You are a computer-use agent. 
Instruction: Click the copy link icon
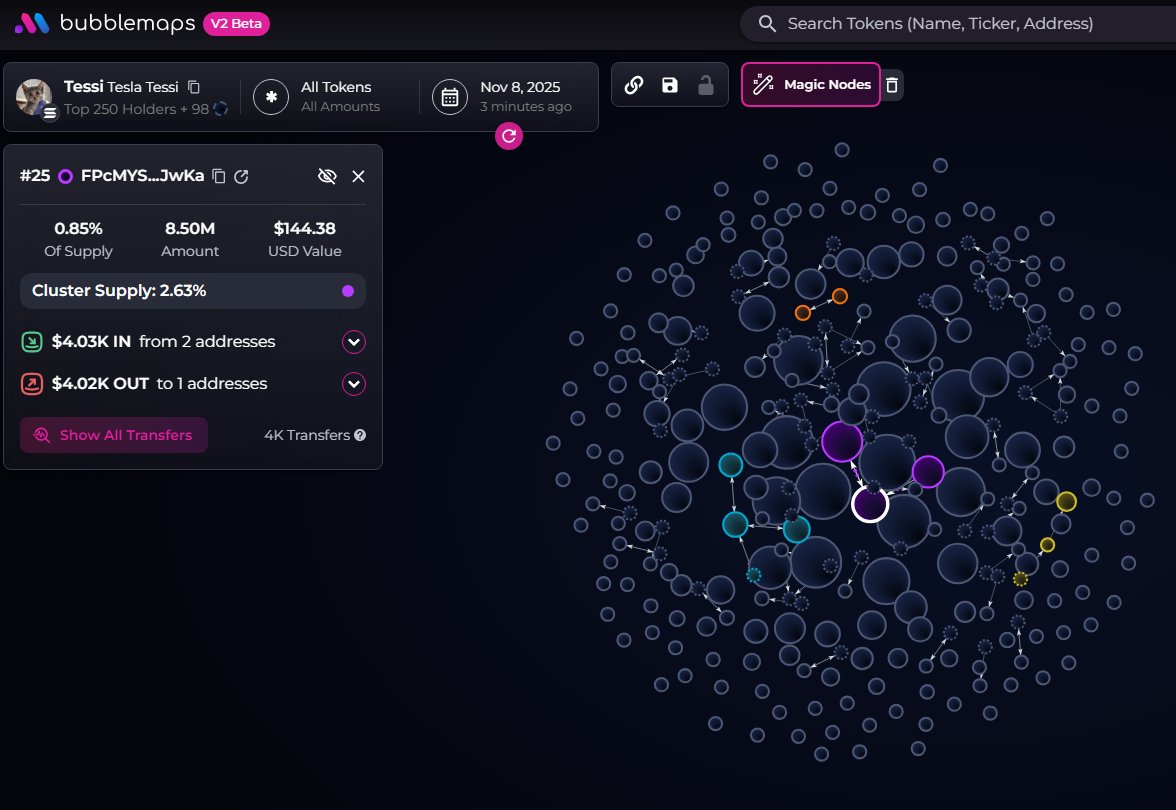tap(633, 85)
